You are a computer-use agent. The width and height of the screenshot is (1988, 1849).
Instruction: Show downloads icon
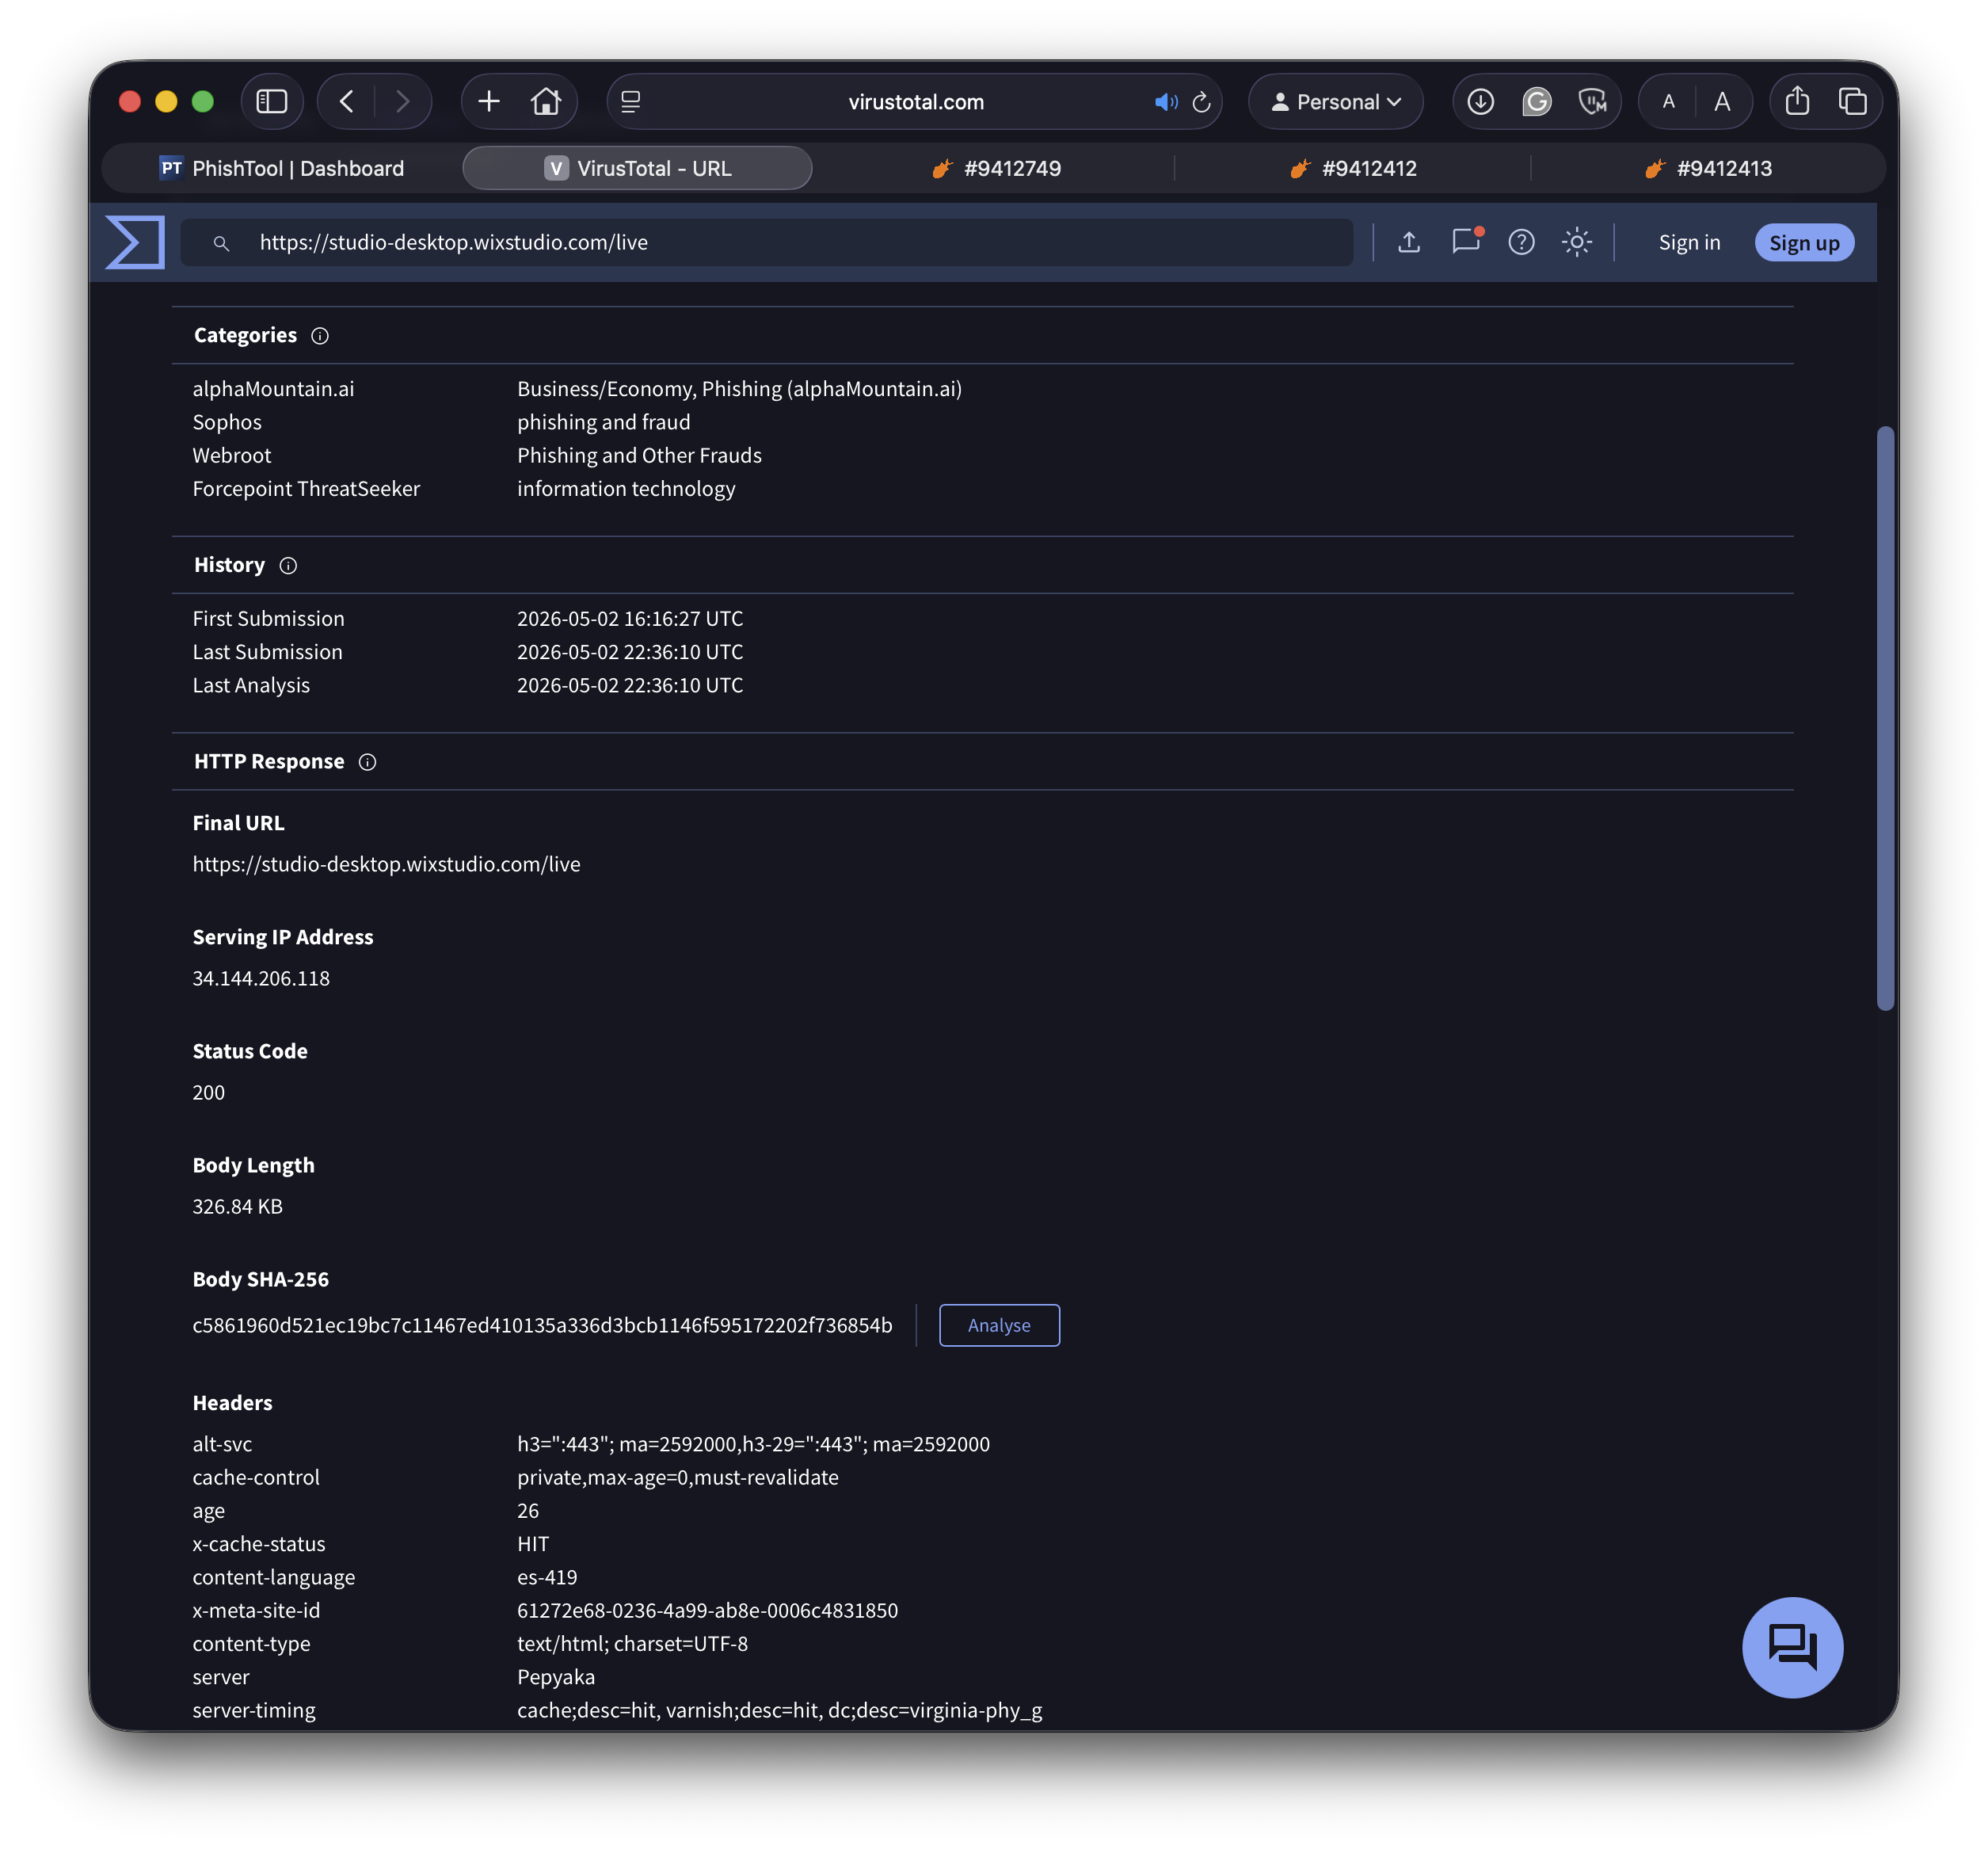coord(1480,101)
